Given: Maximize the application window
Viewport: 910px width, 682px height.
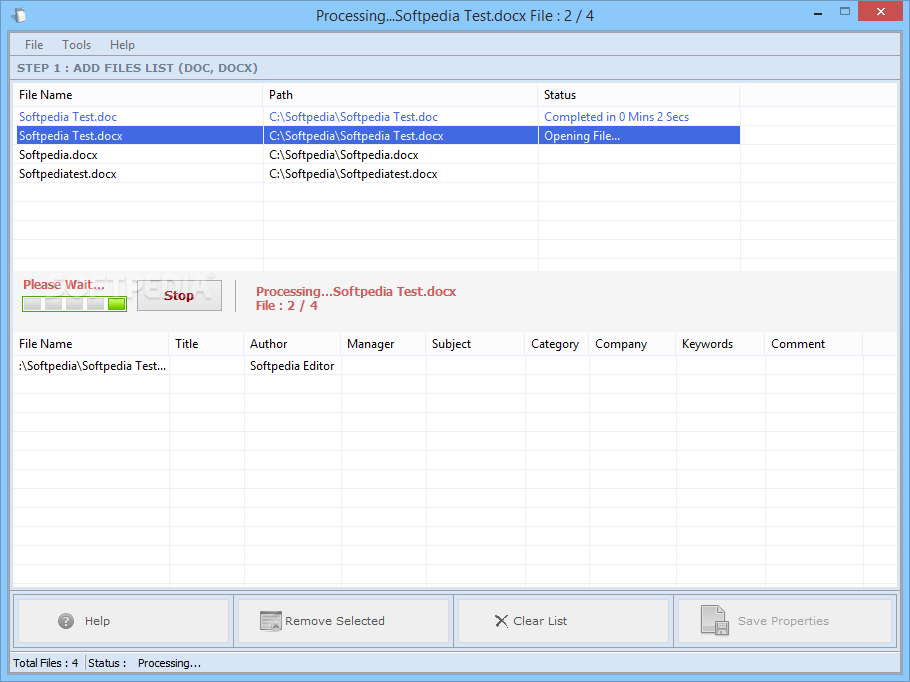Looking at the screenshot, I should click(845, 12).
